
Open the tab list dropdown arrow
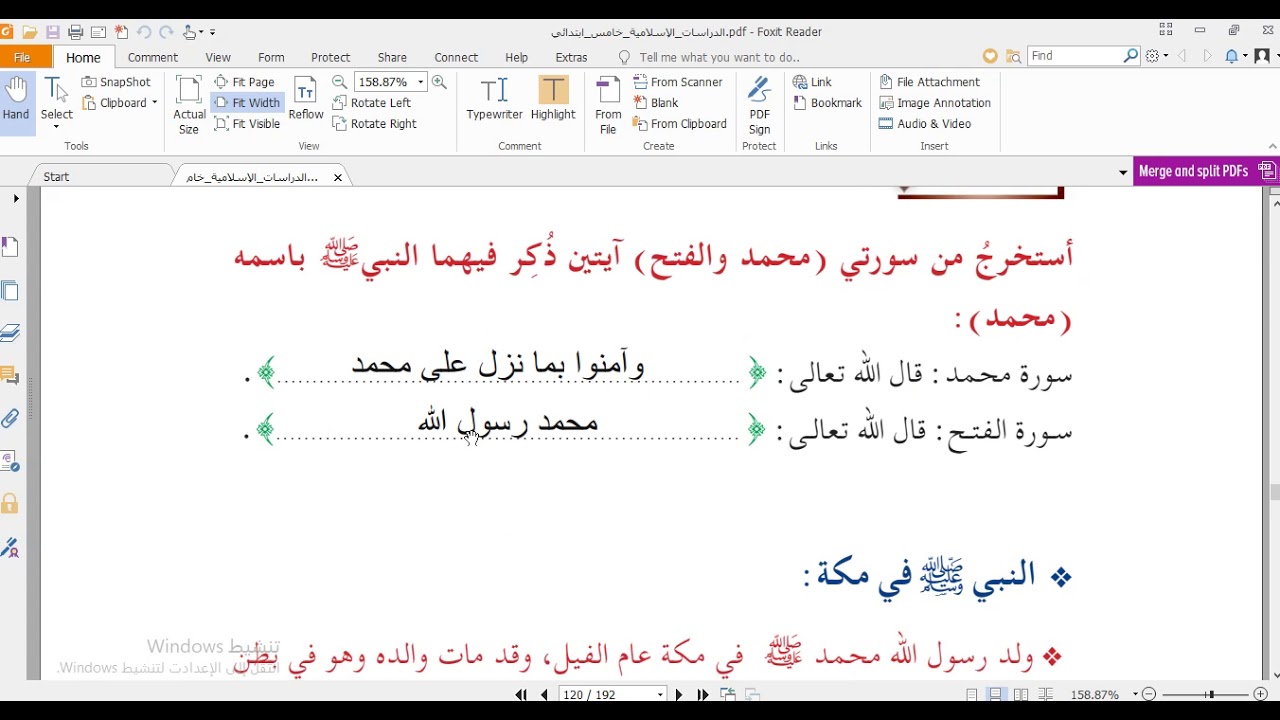coord(1123,173)
